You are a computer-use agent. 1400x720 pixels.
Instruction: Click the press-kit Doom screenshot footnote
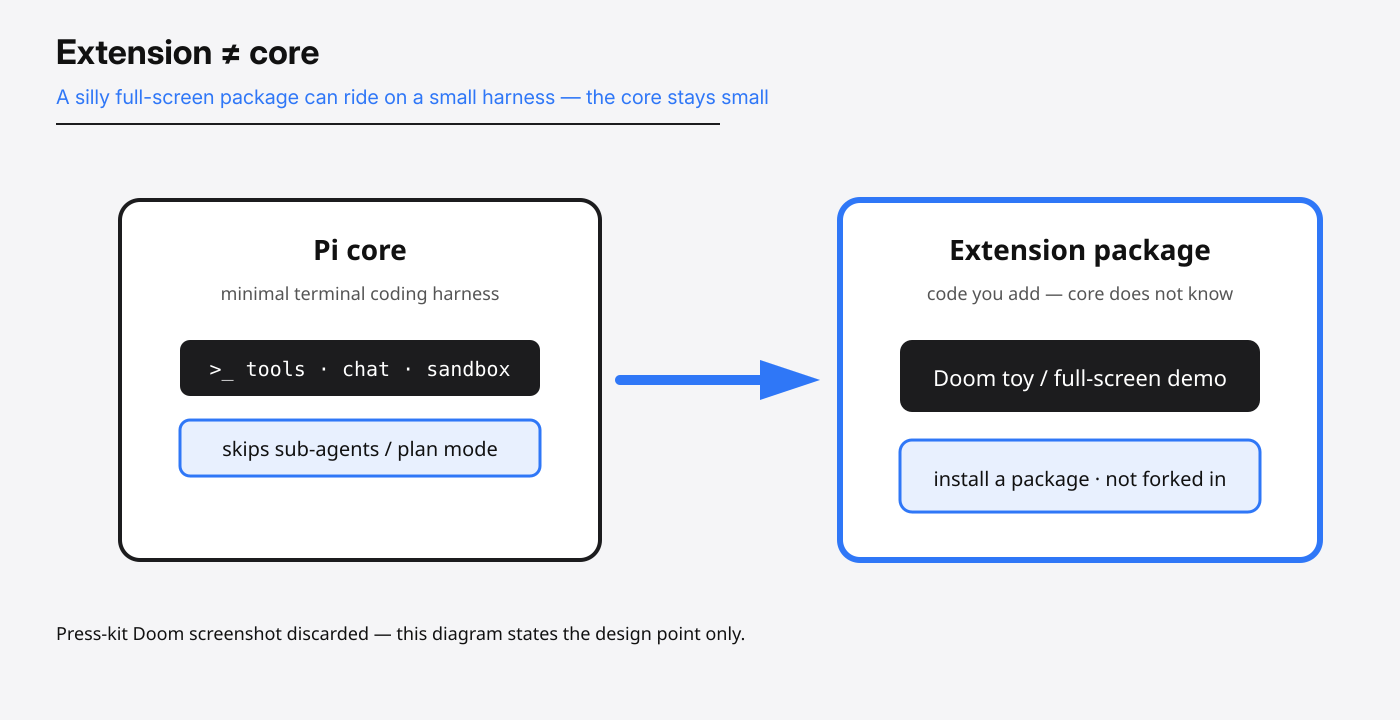click(401, 634)
